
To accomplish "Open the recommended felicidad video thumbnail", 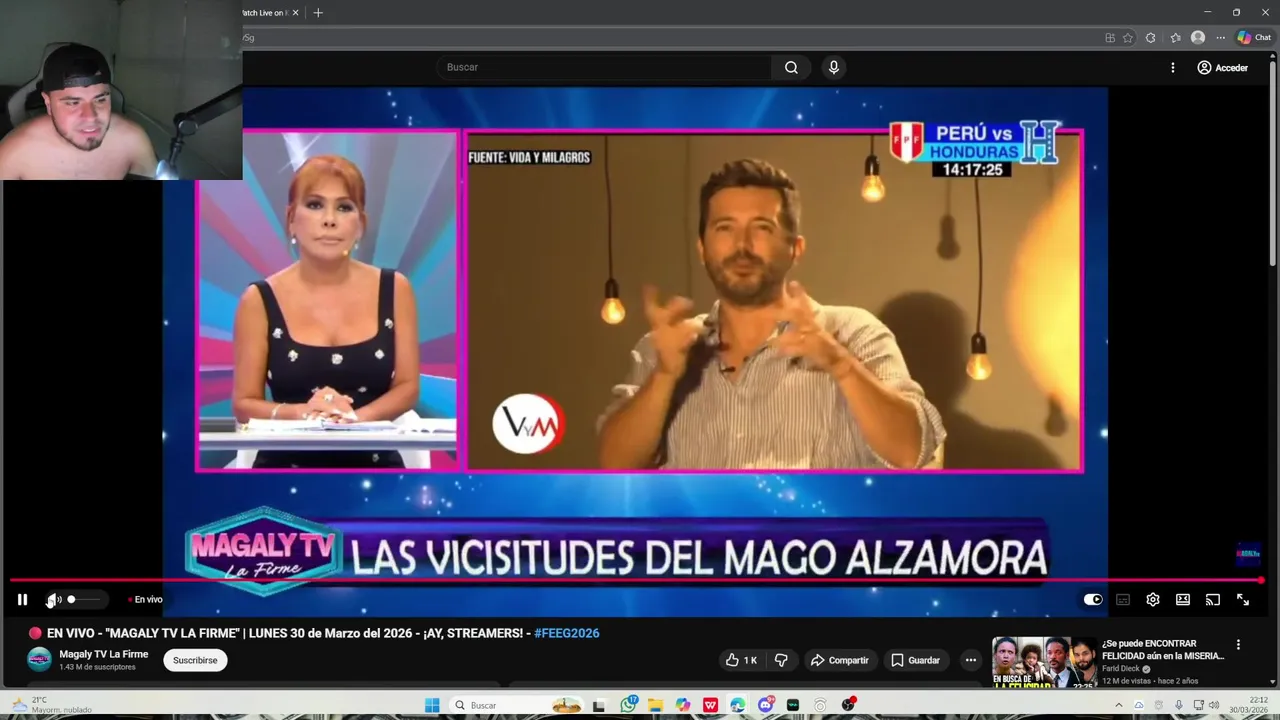I will click(x=1044, y=662).
